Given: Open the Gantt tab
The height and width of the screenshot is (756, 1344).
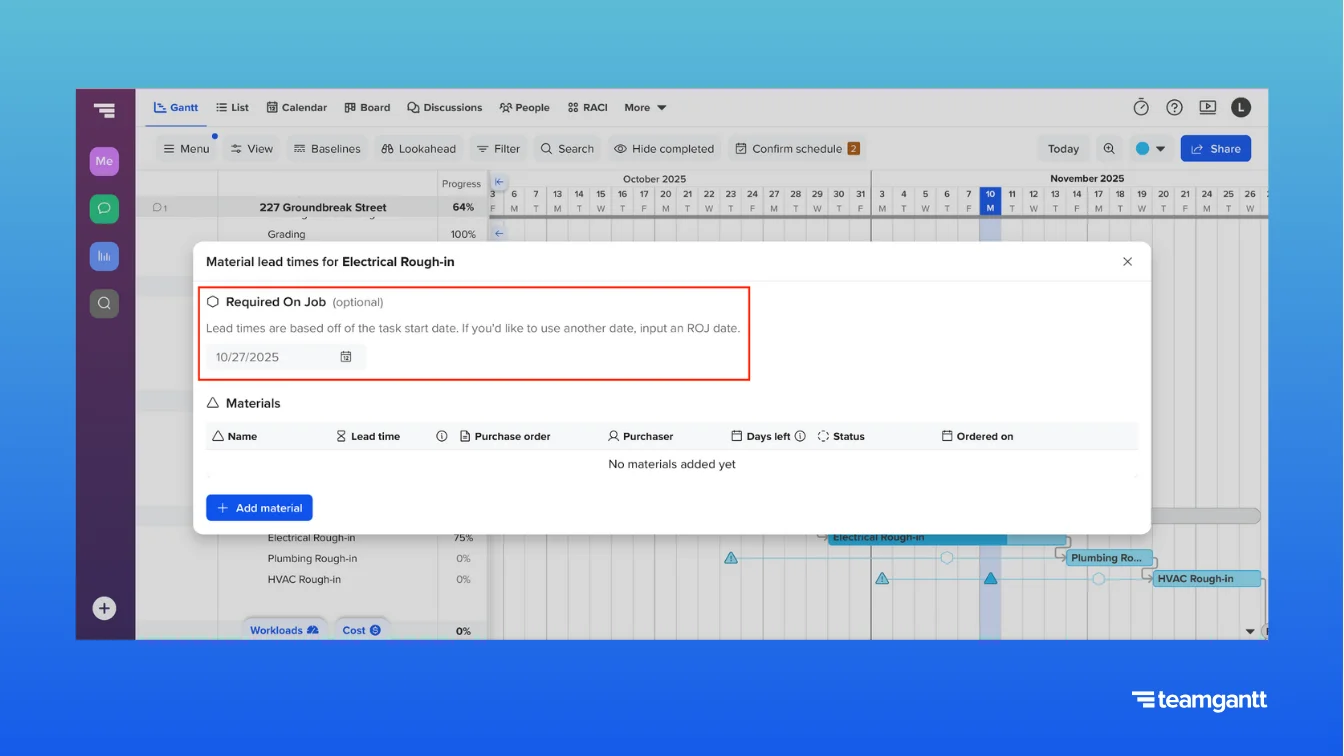Looking at the screenshot, I should coord(176,107).
